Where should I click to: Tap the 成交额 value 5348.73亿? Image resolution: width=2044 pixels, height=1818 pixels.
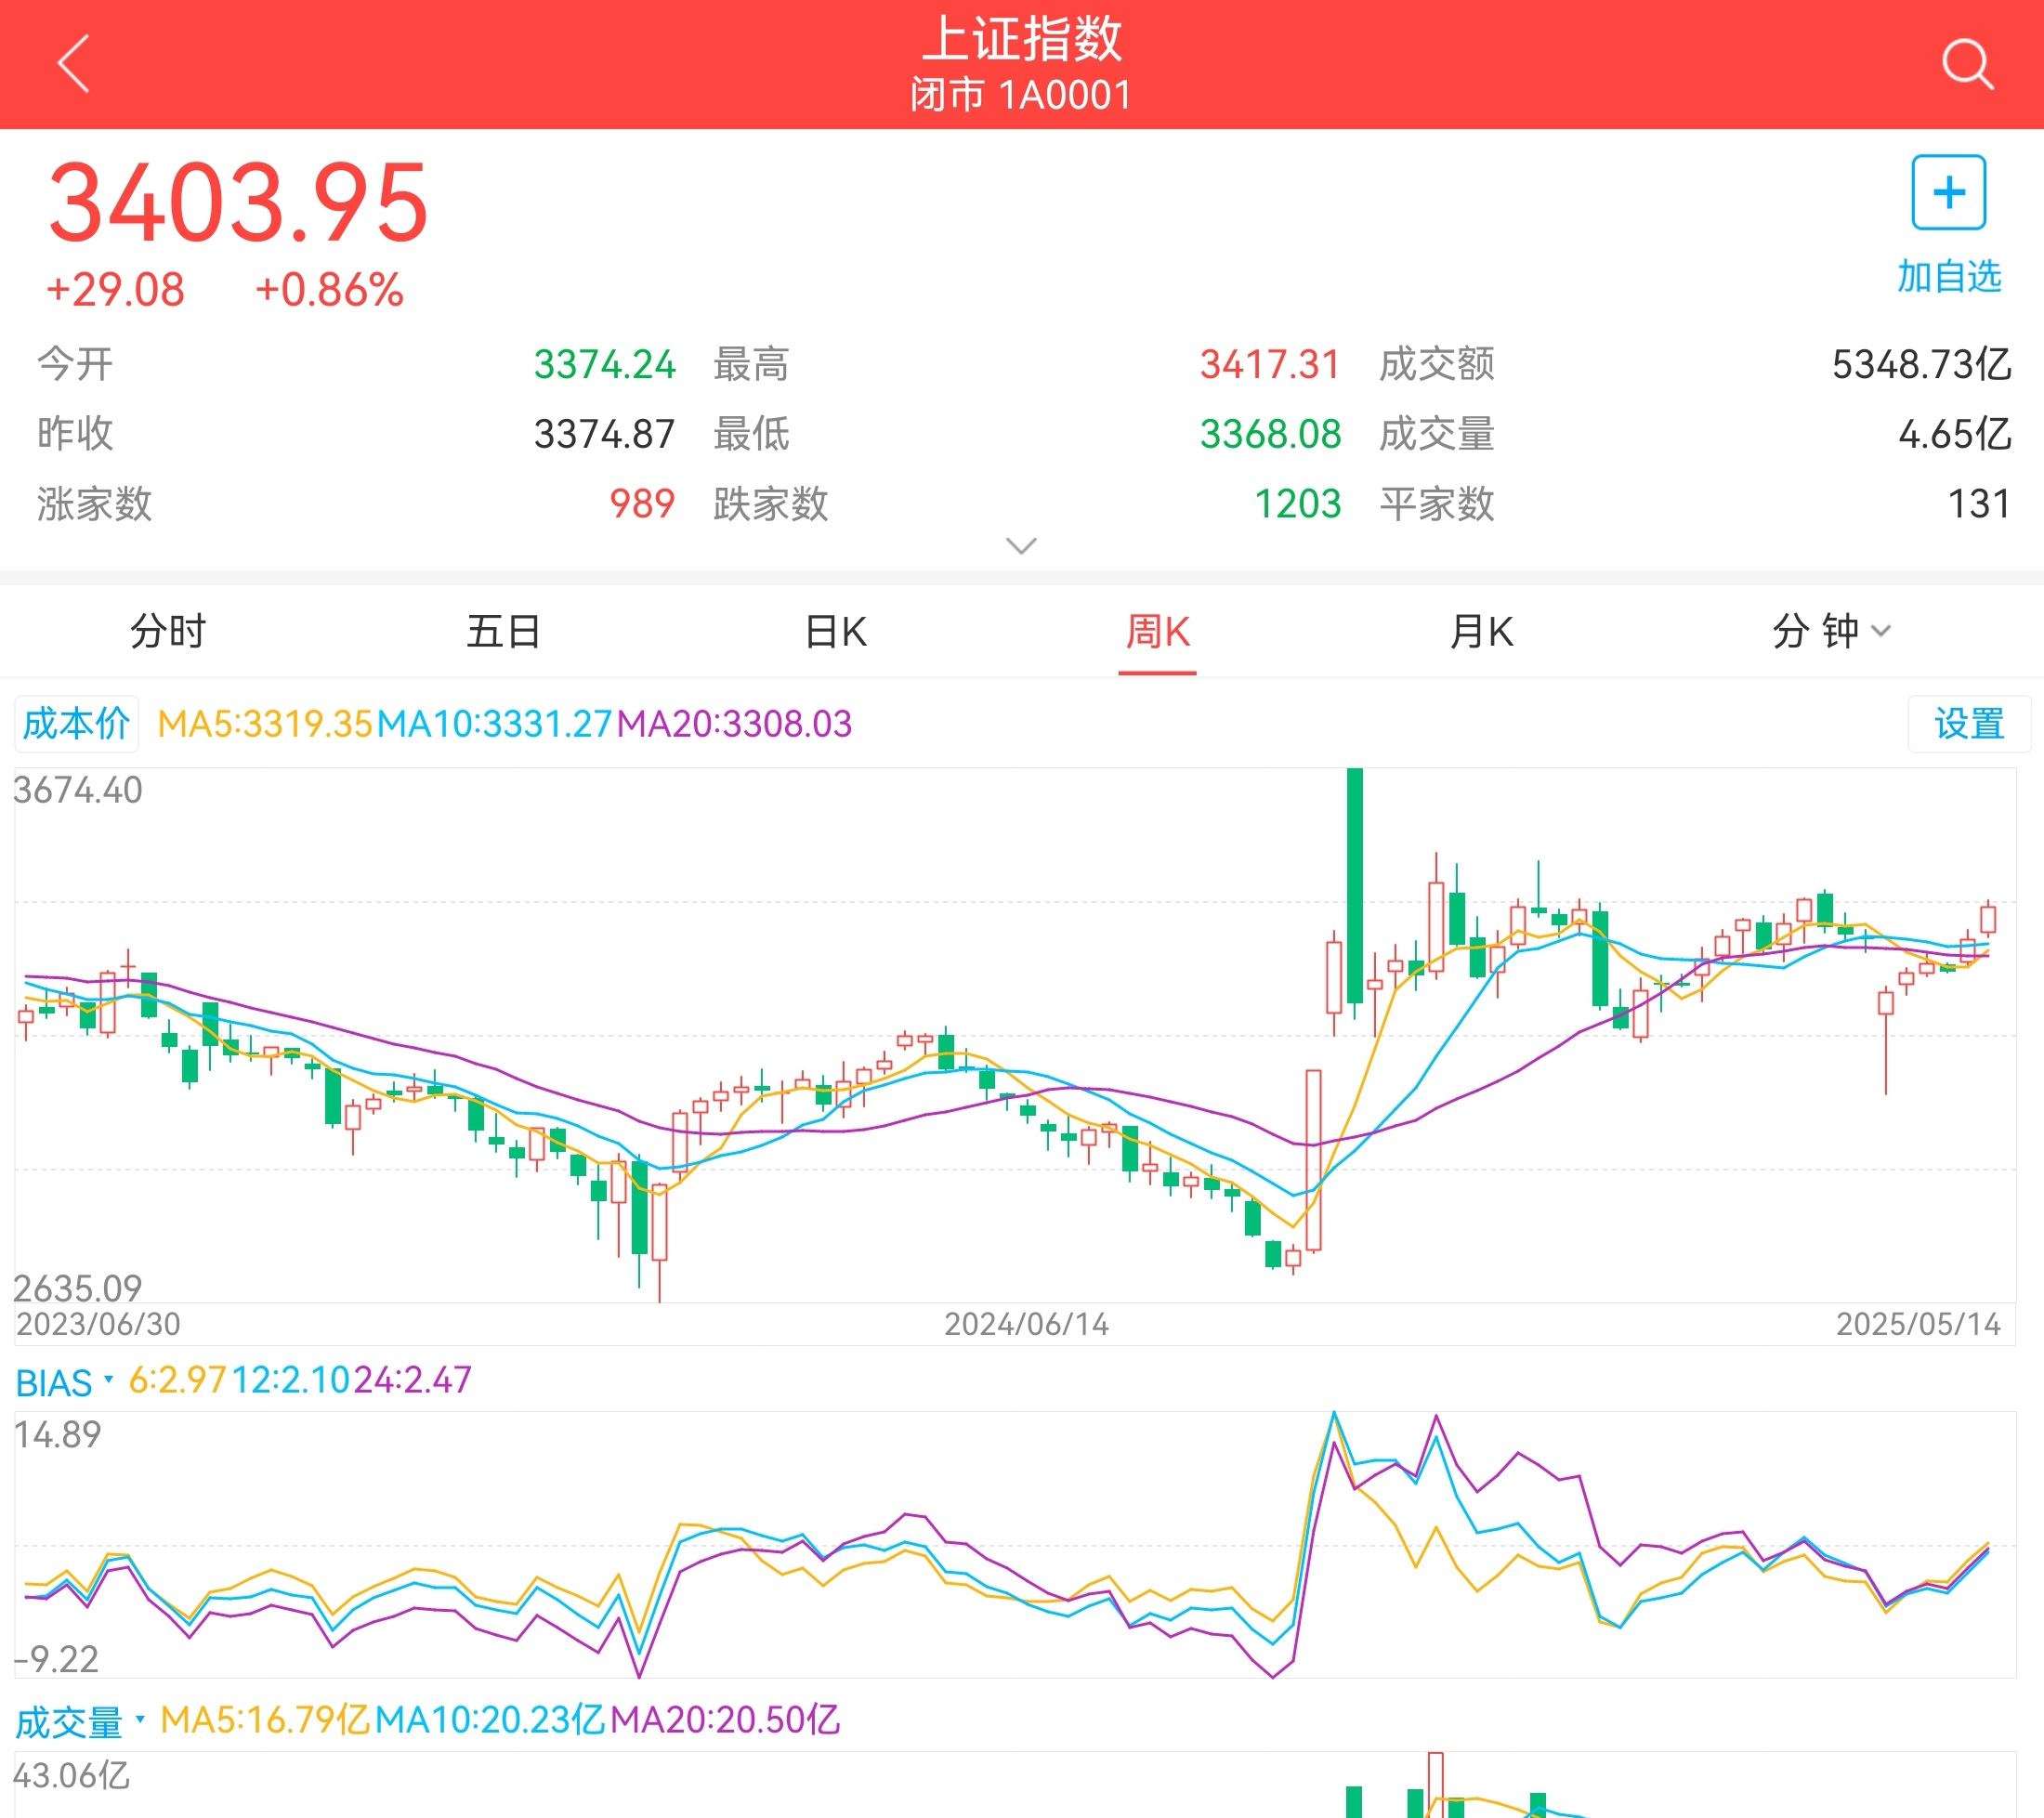(1921, 364)
